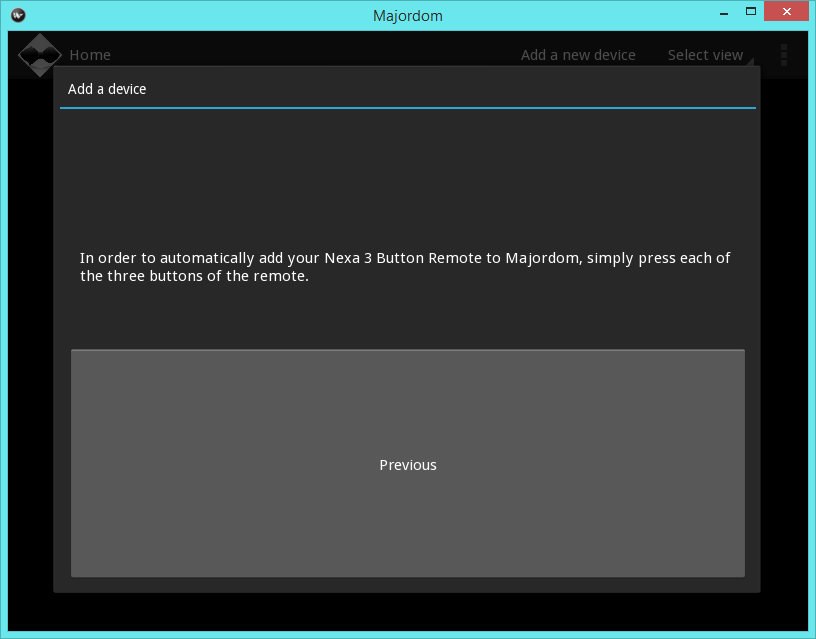This screenshot has height=639, width=816.
Task: Click the blue separator line under popup title
Action: pos(407,107)
